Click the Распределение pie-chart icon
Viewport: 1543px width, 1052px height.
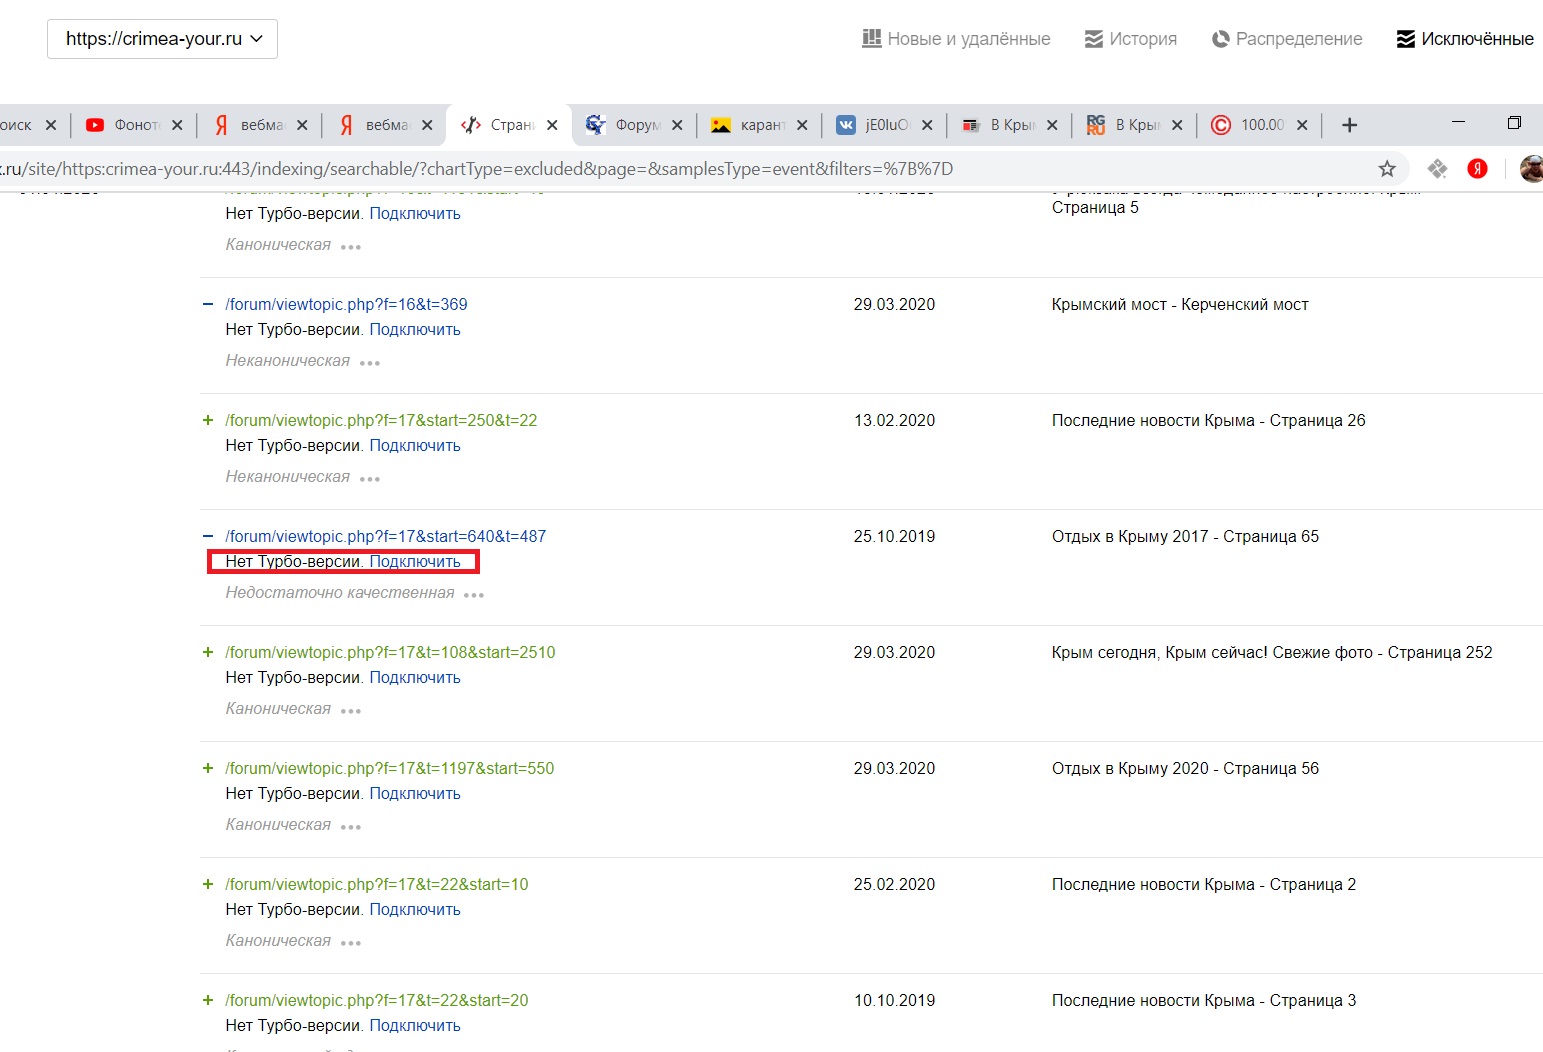[x=1220, y=39]
